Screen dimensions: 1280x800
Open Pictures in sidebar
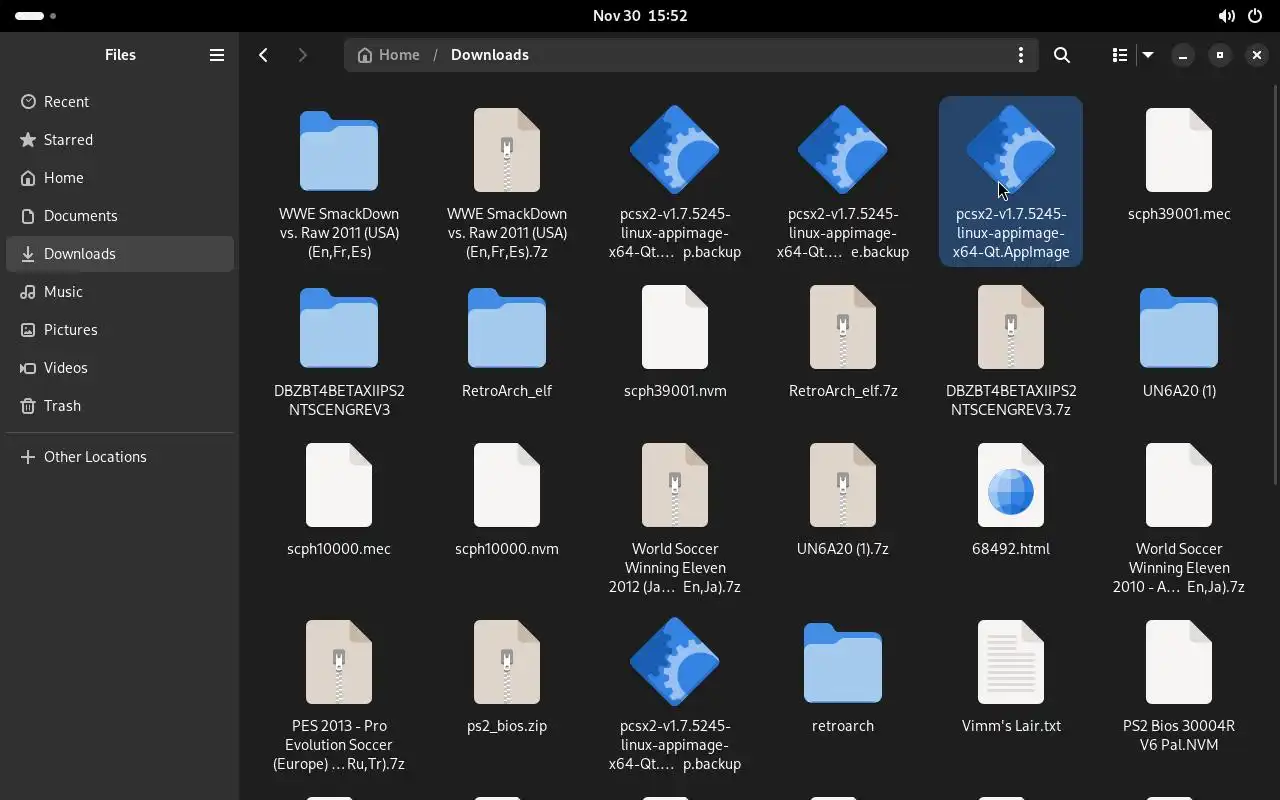click(x=120, y=330)
